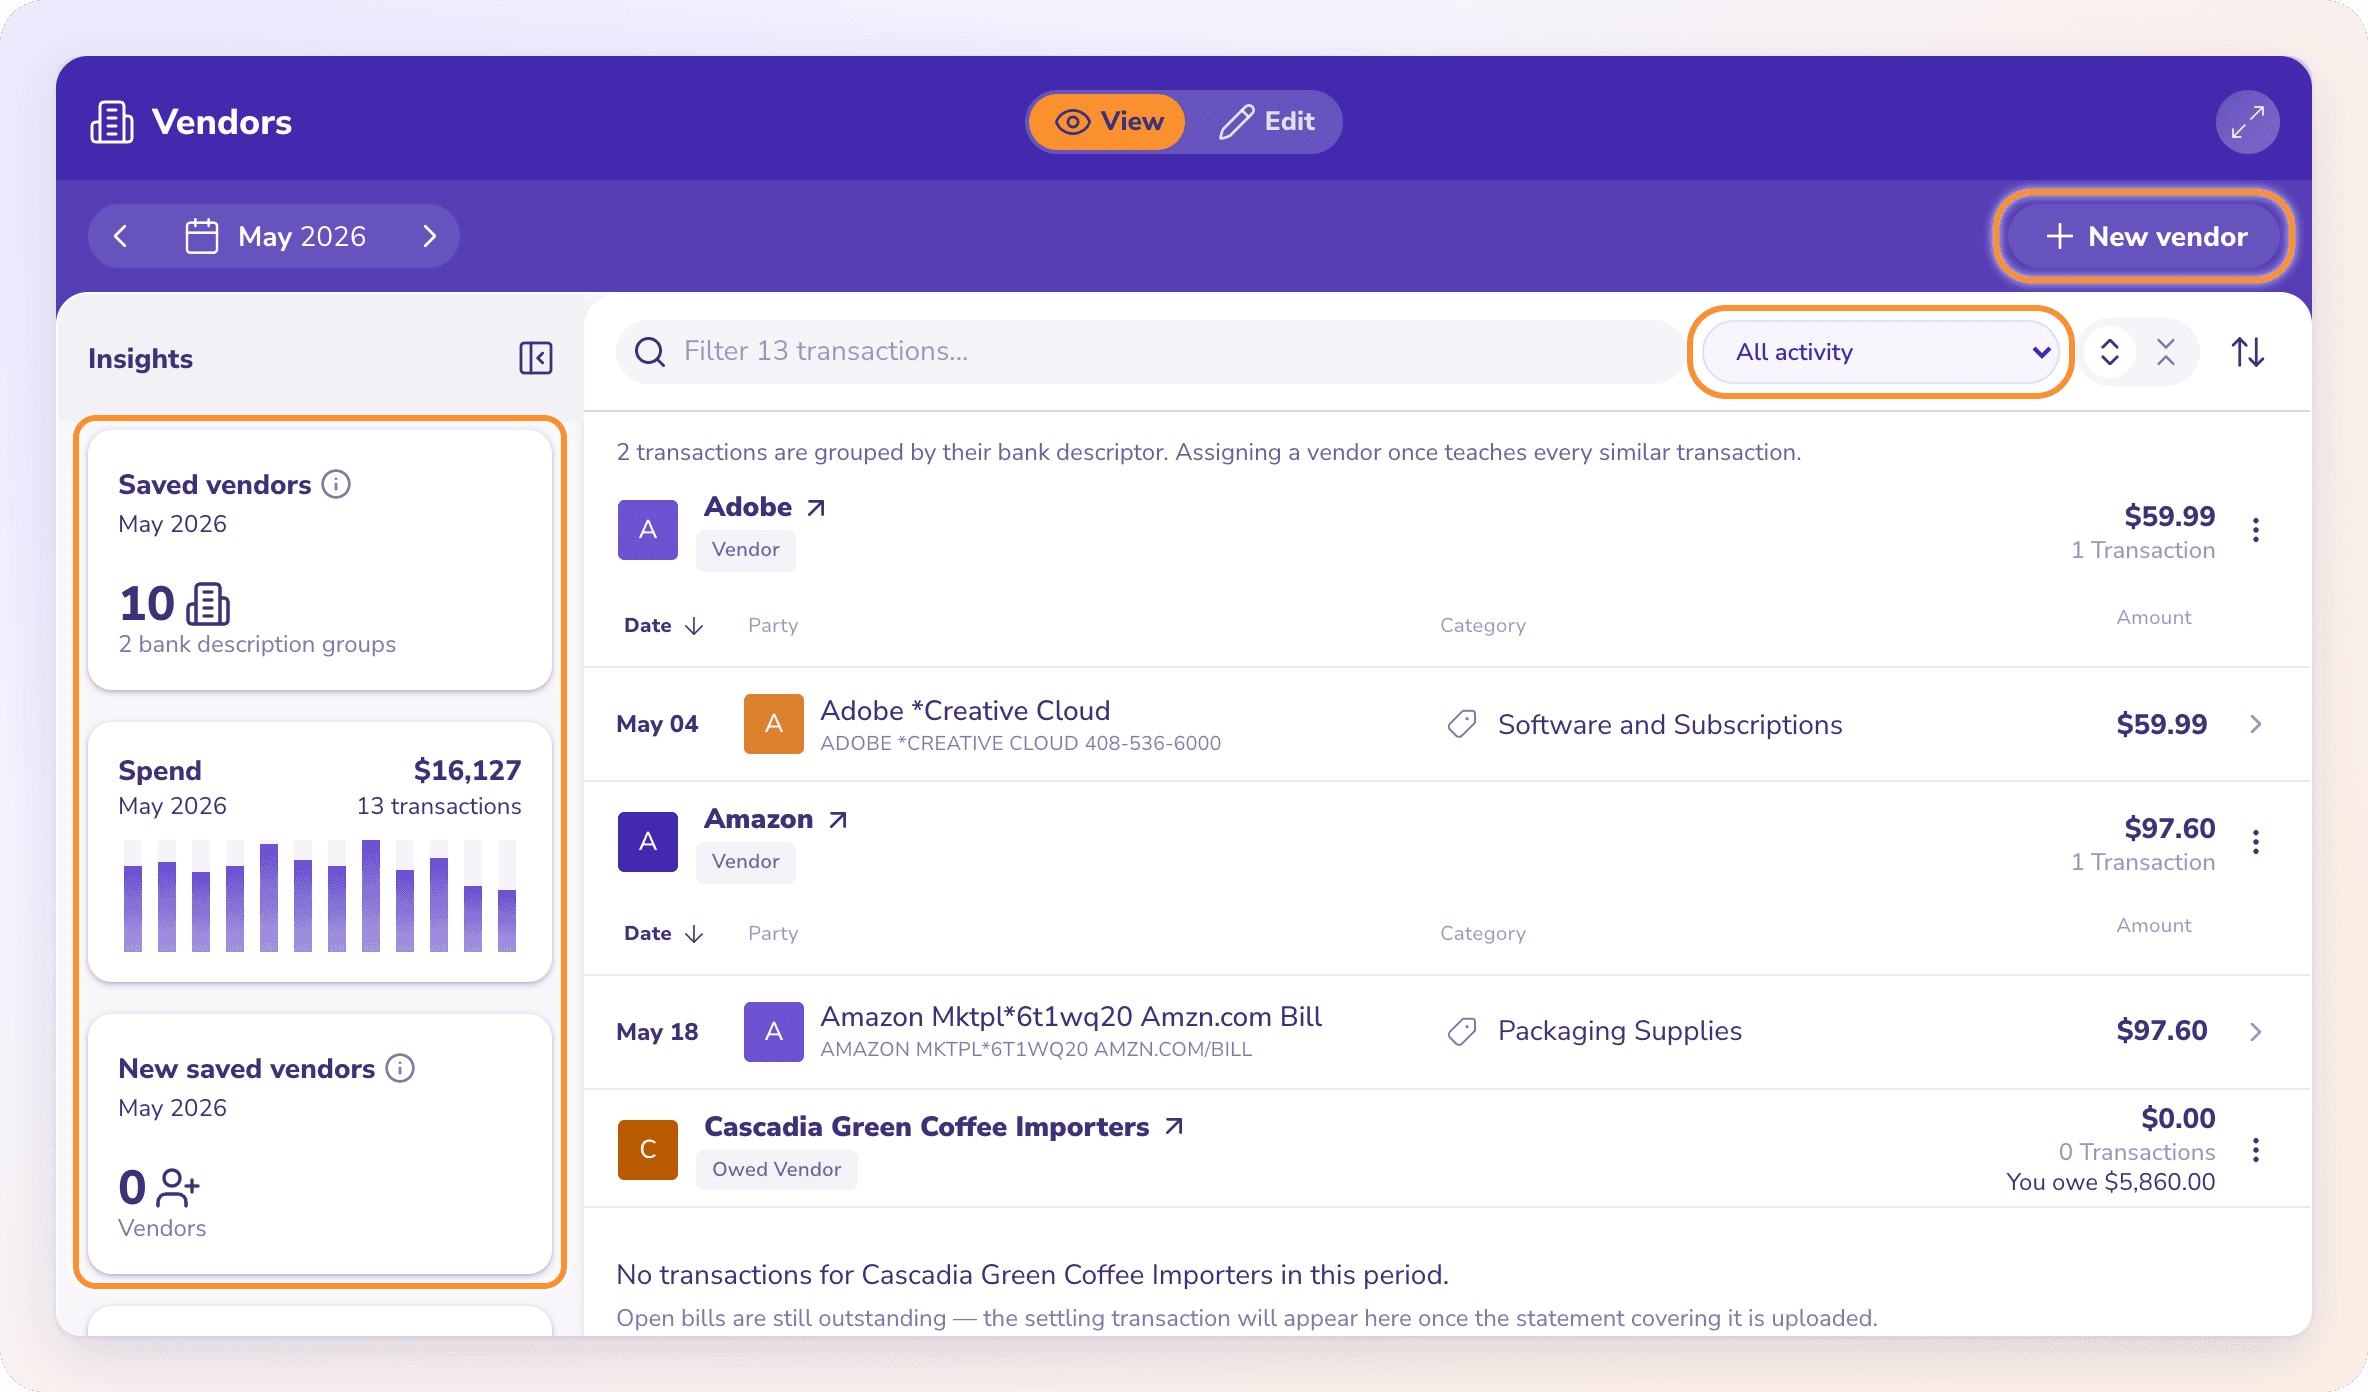This screenshot has width=2368, height=1392.
Task: Click the Filter transactions search field
Action: tap(1150, 351)
